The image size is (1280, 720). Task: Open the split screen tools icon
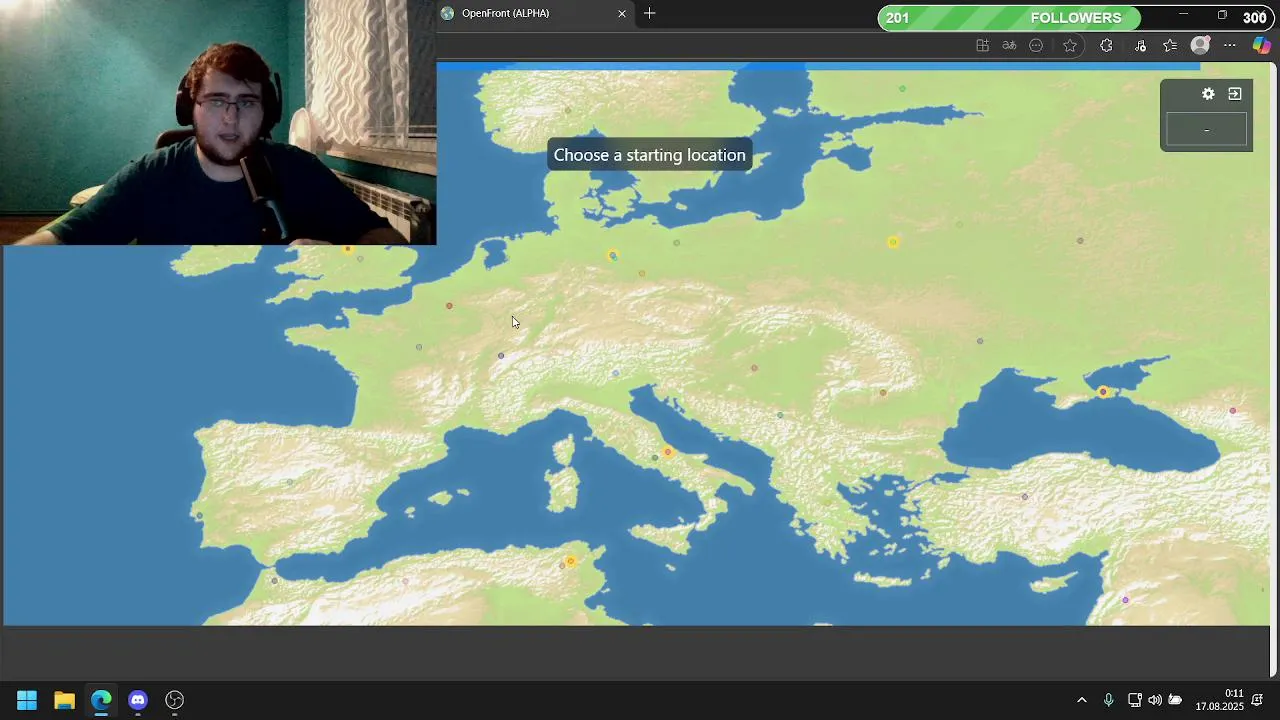click(982, 45)
